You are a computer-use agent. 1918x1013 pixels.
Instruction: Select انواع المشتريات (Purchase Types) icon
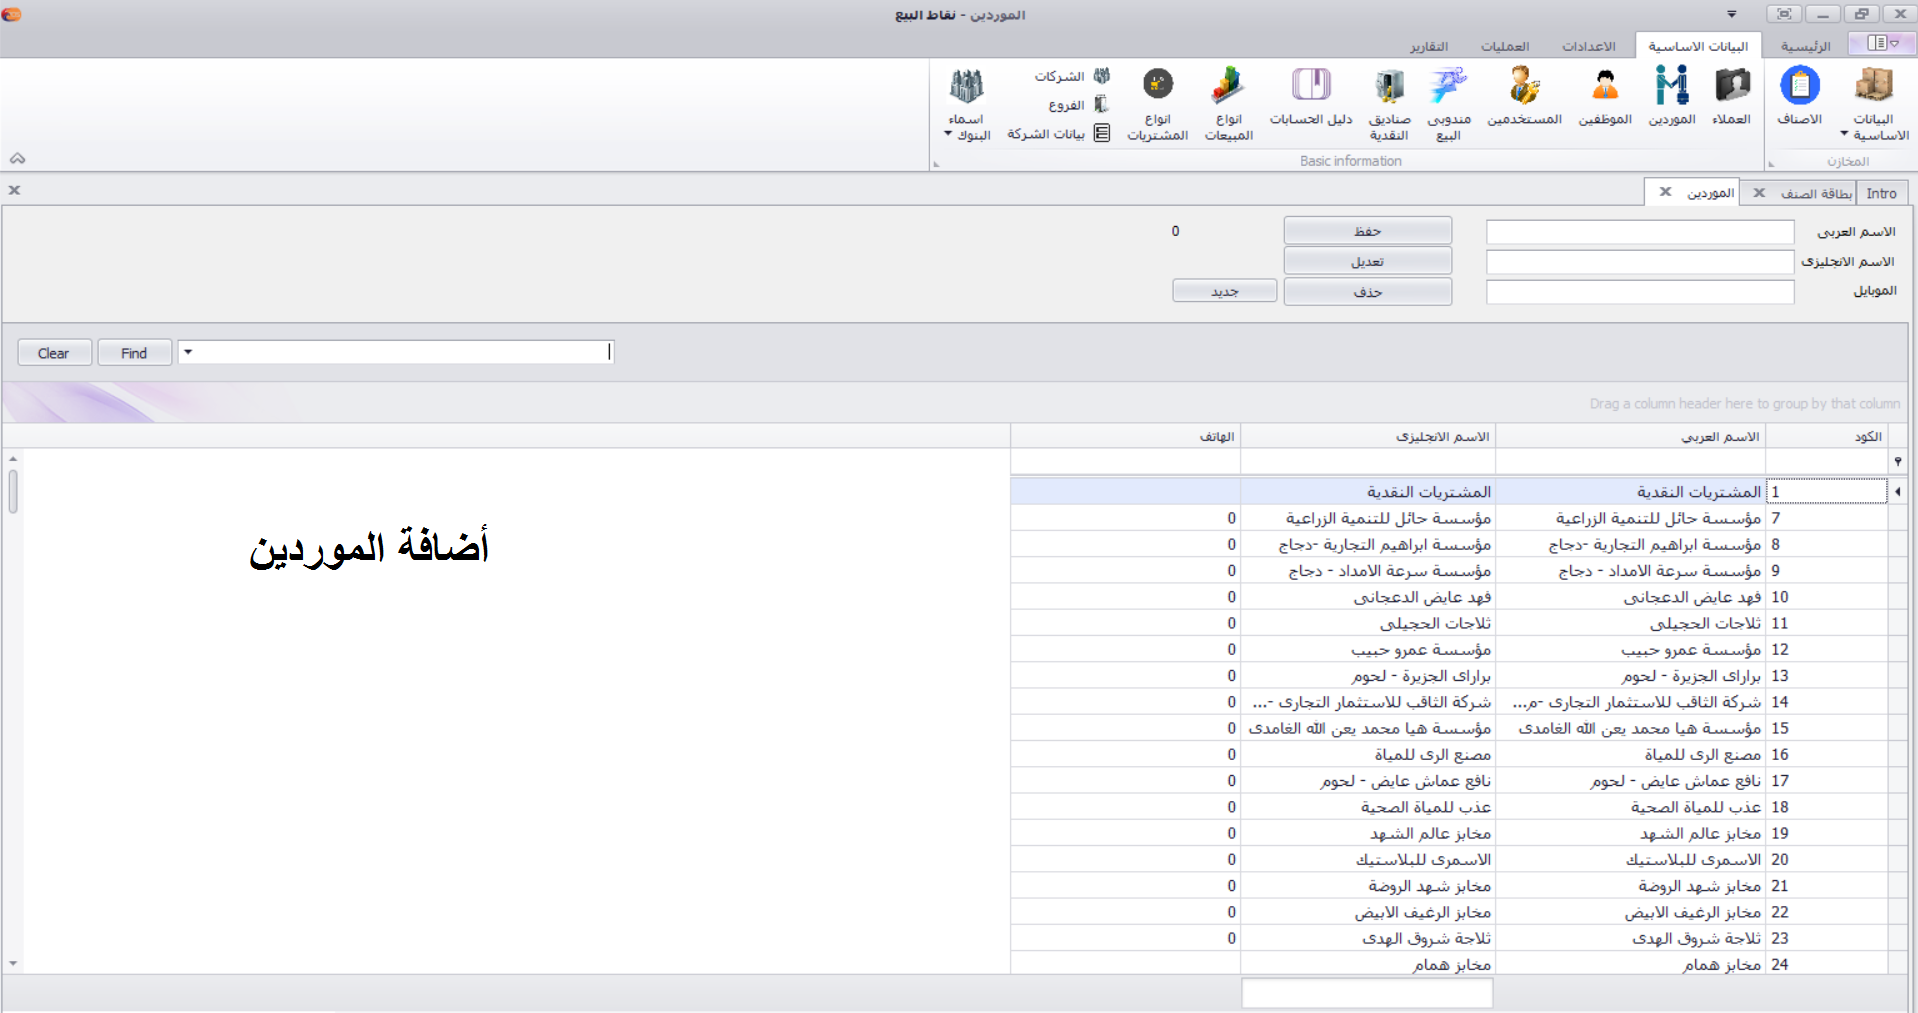pos(1157,100)
